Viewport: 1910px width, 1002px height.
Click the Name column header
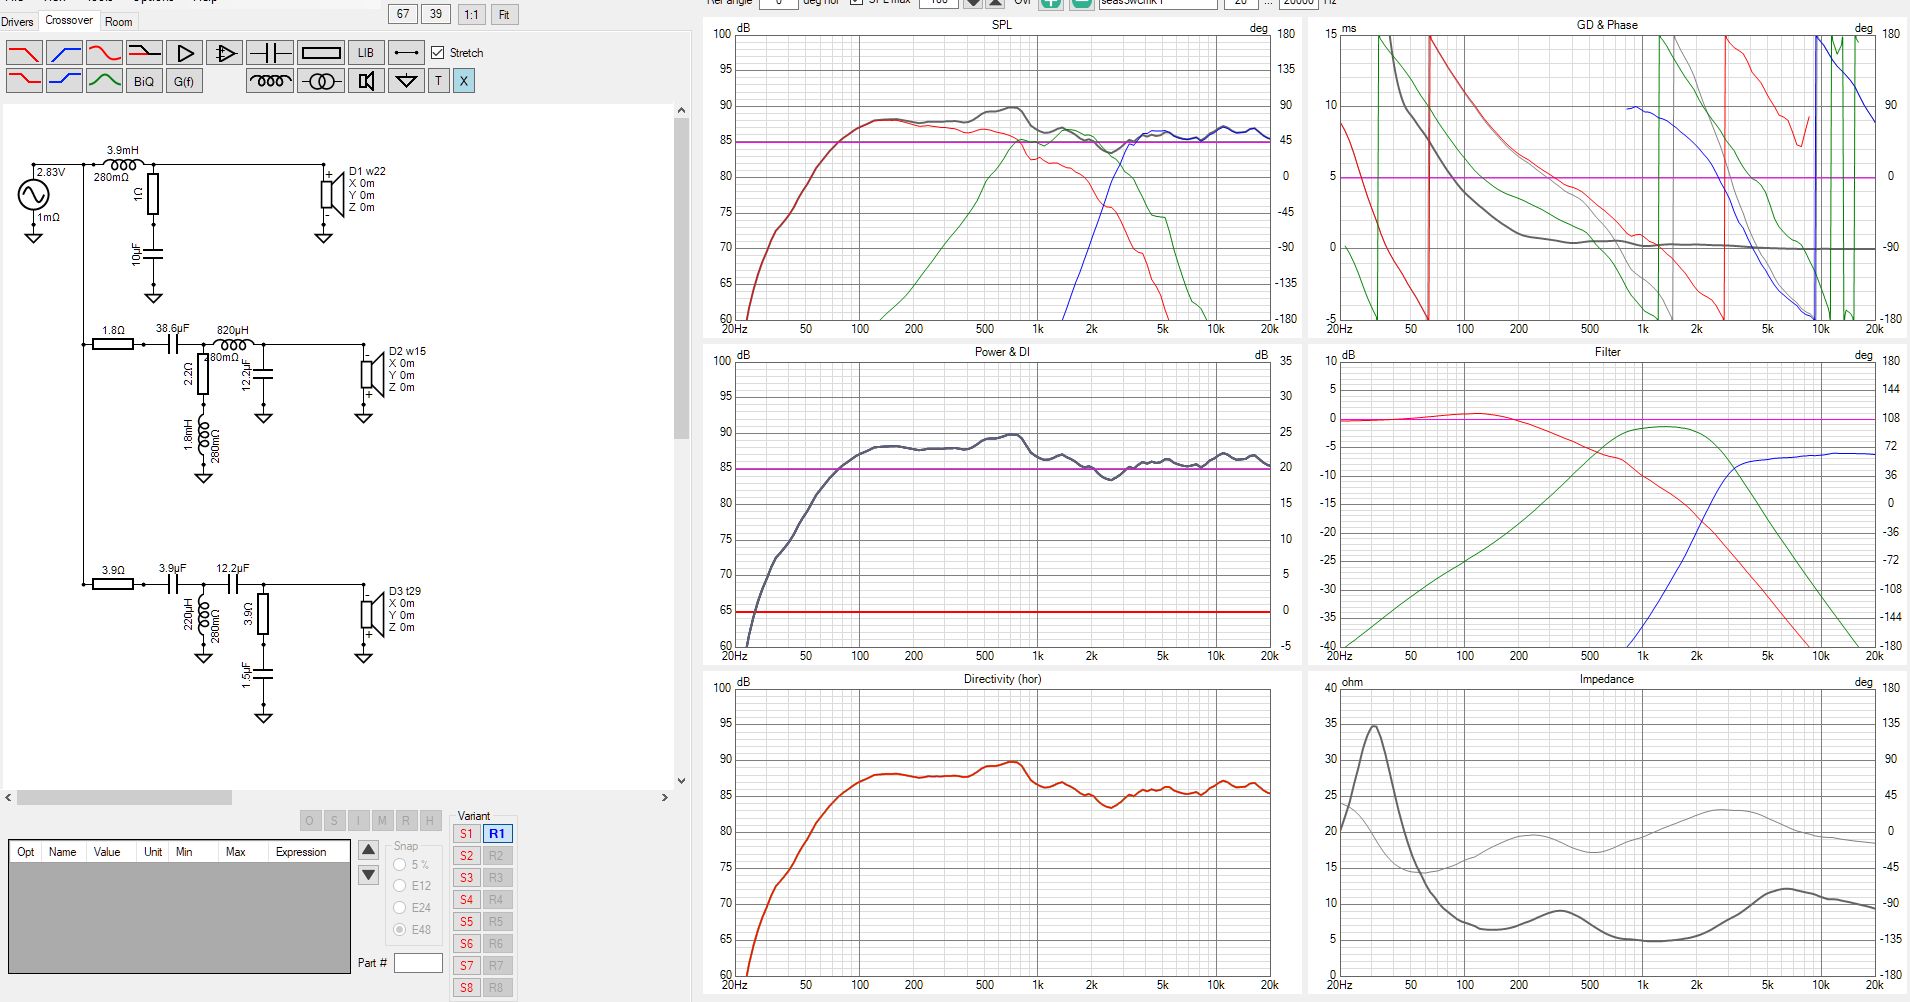coord(63,852)
